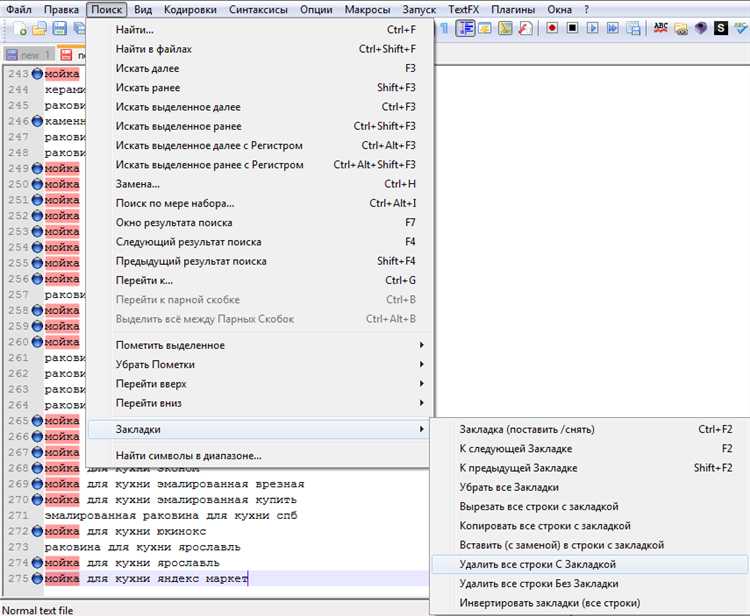Click the toolbar icon right of ABC spell-check

coord(681,29)
